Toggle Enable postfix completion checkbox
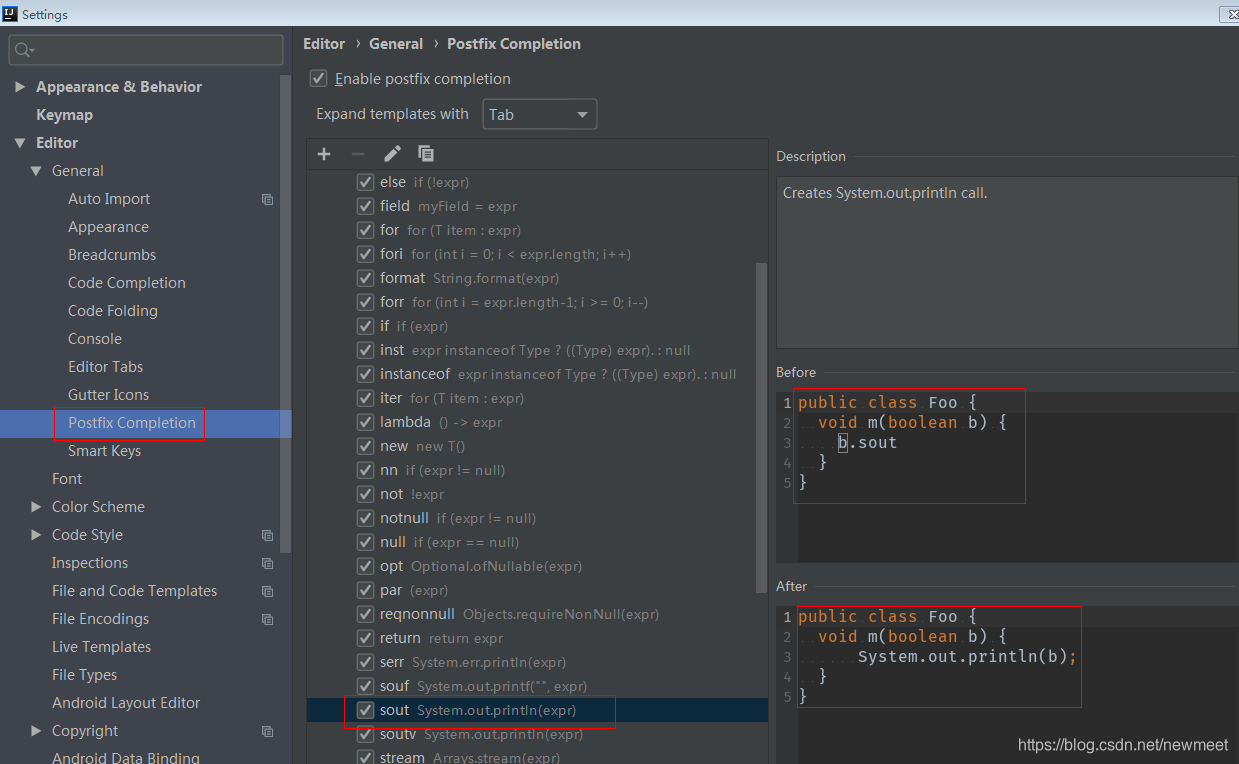Screen dimensions: 1239x764 tap(319, 78)
